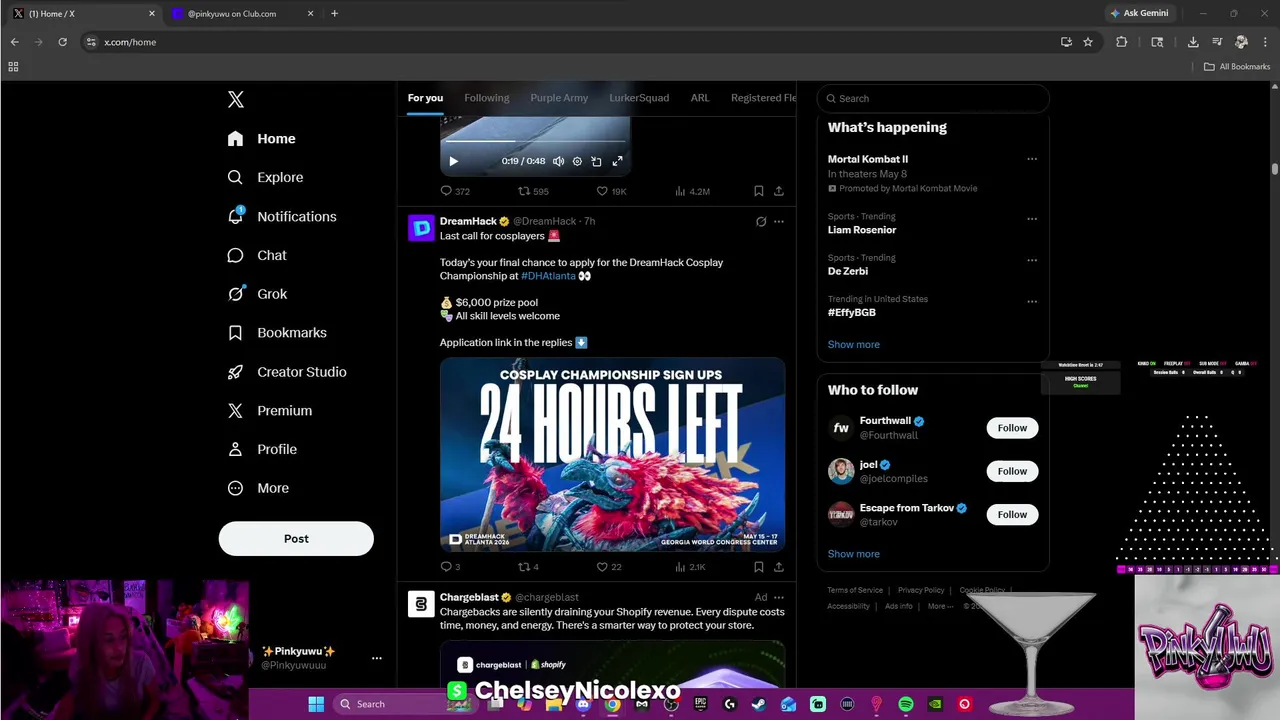Open more options for Mortal Kombat II trend
This screenshot has height=720, width=1280.
click(x=1032, y=159)
